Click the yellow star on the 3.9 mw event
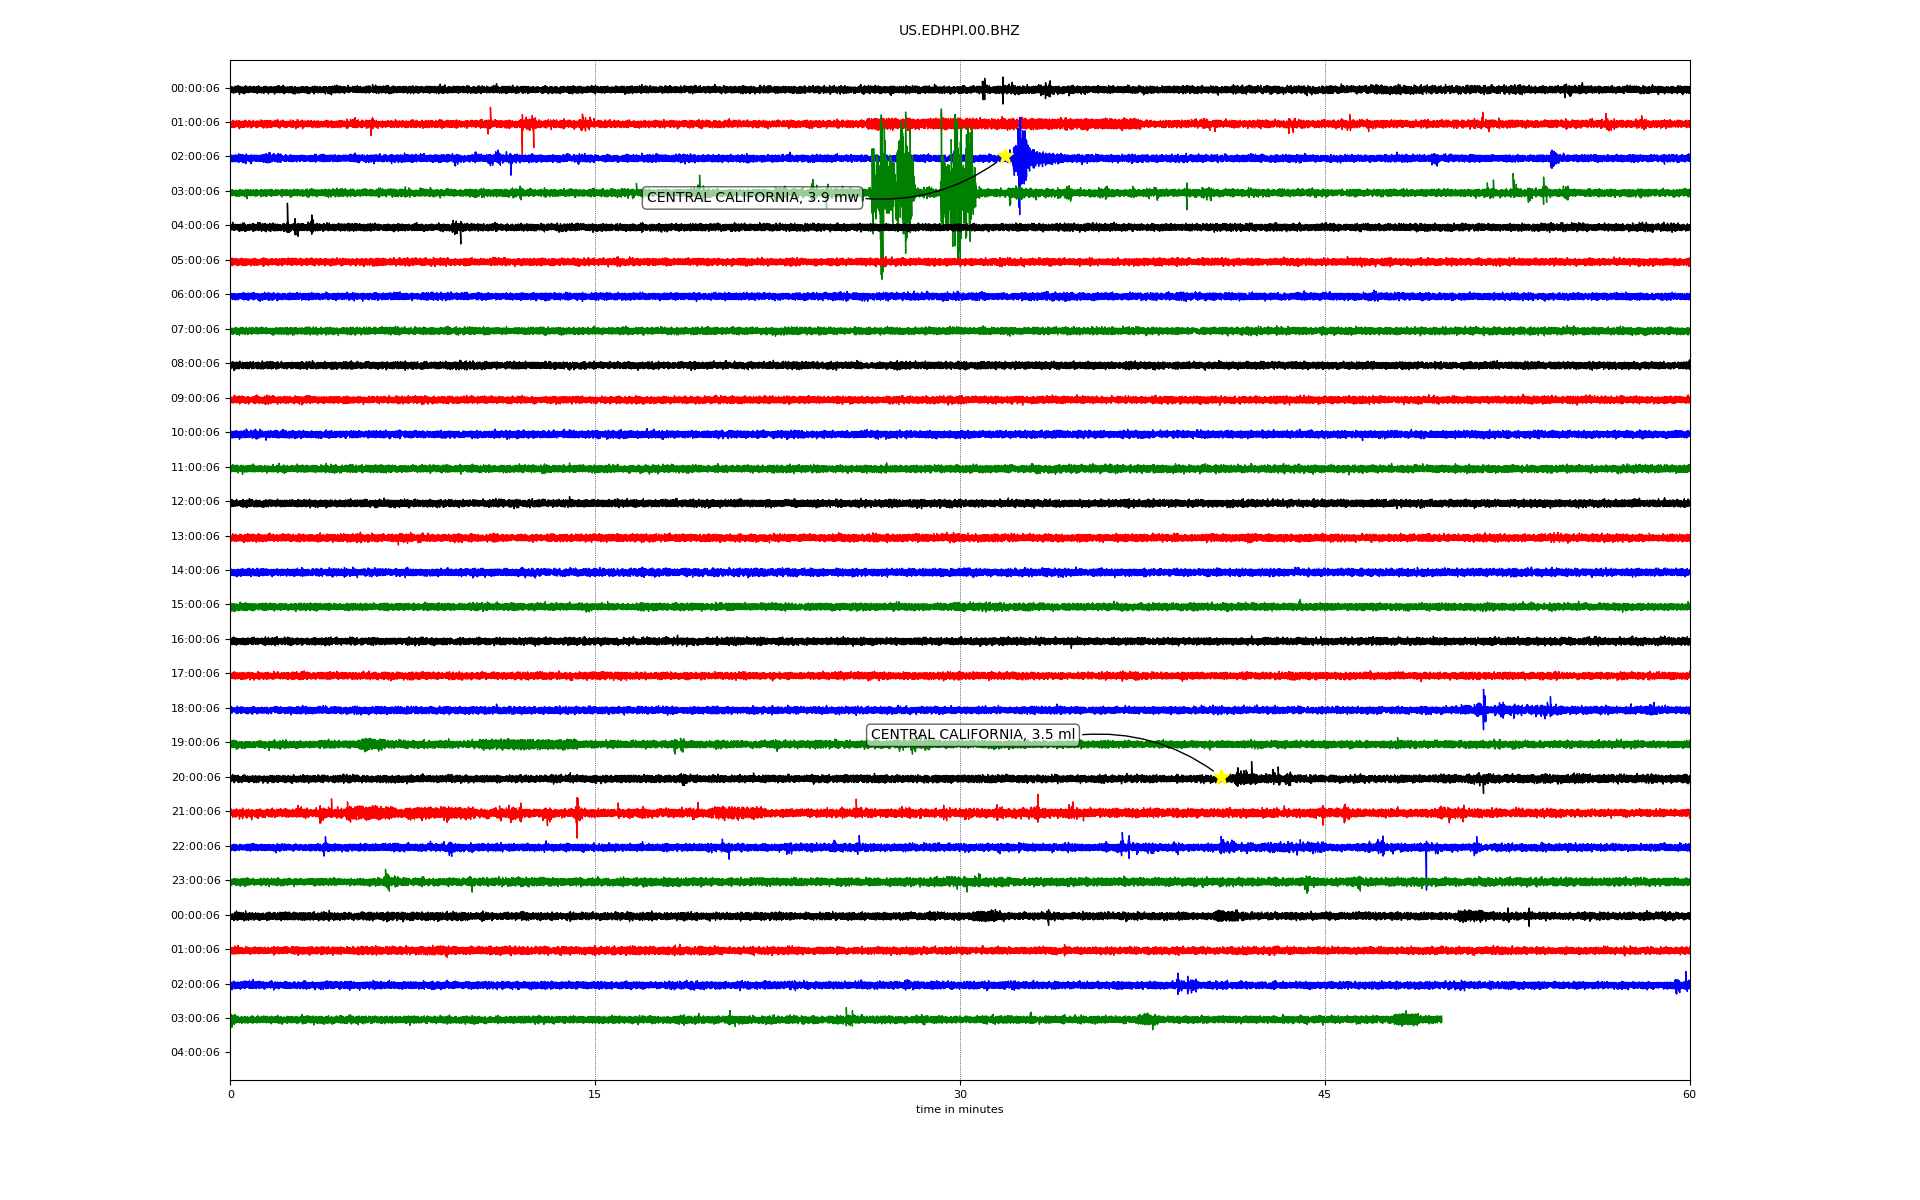Viewport: 1920px width, 1200px height. click(x=1005, y=156)
